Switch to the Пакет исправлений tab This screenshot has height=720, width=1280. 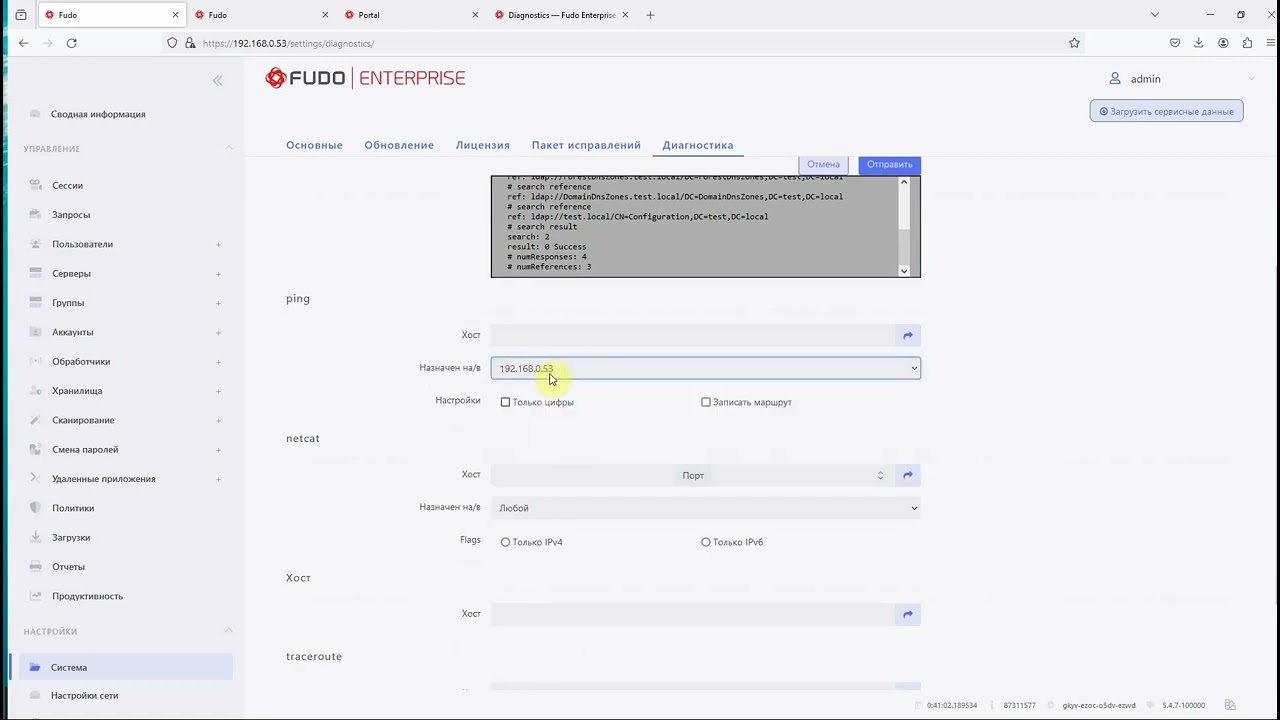[x=586, y=145]
